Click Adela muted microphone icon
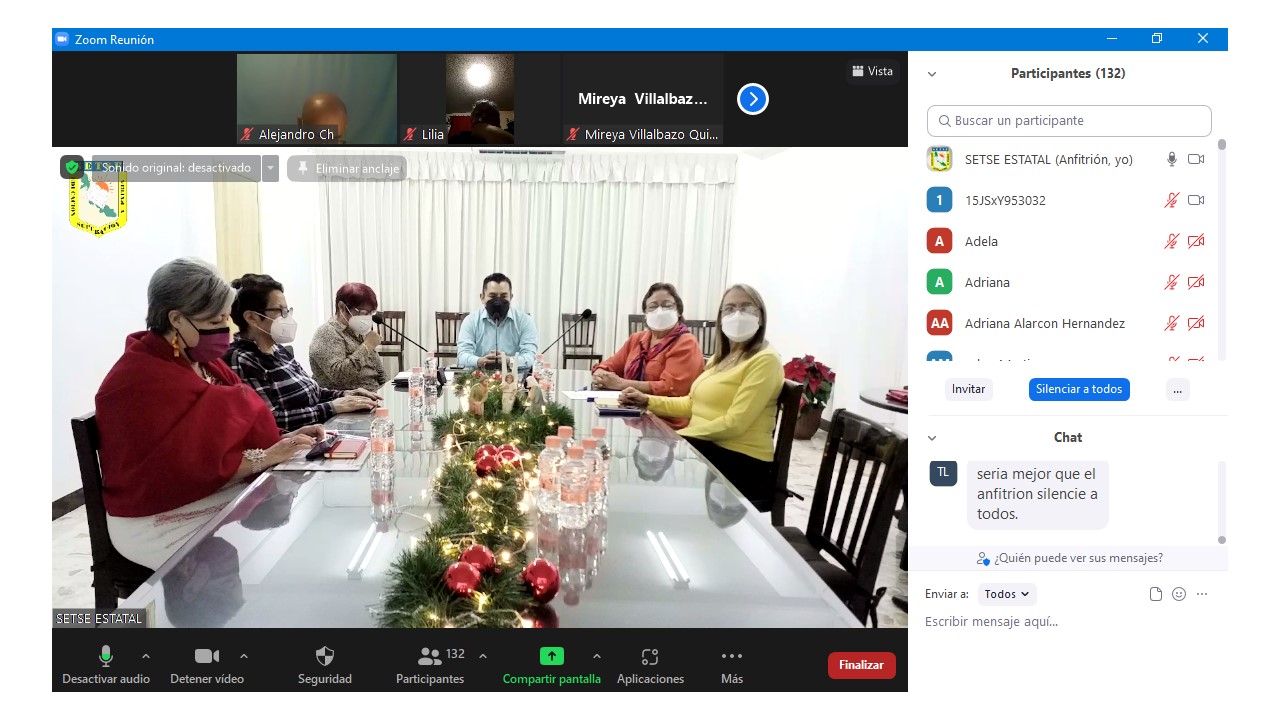 1172,241
